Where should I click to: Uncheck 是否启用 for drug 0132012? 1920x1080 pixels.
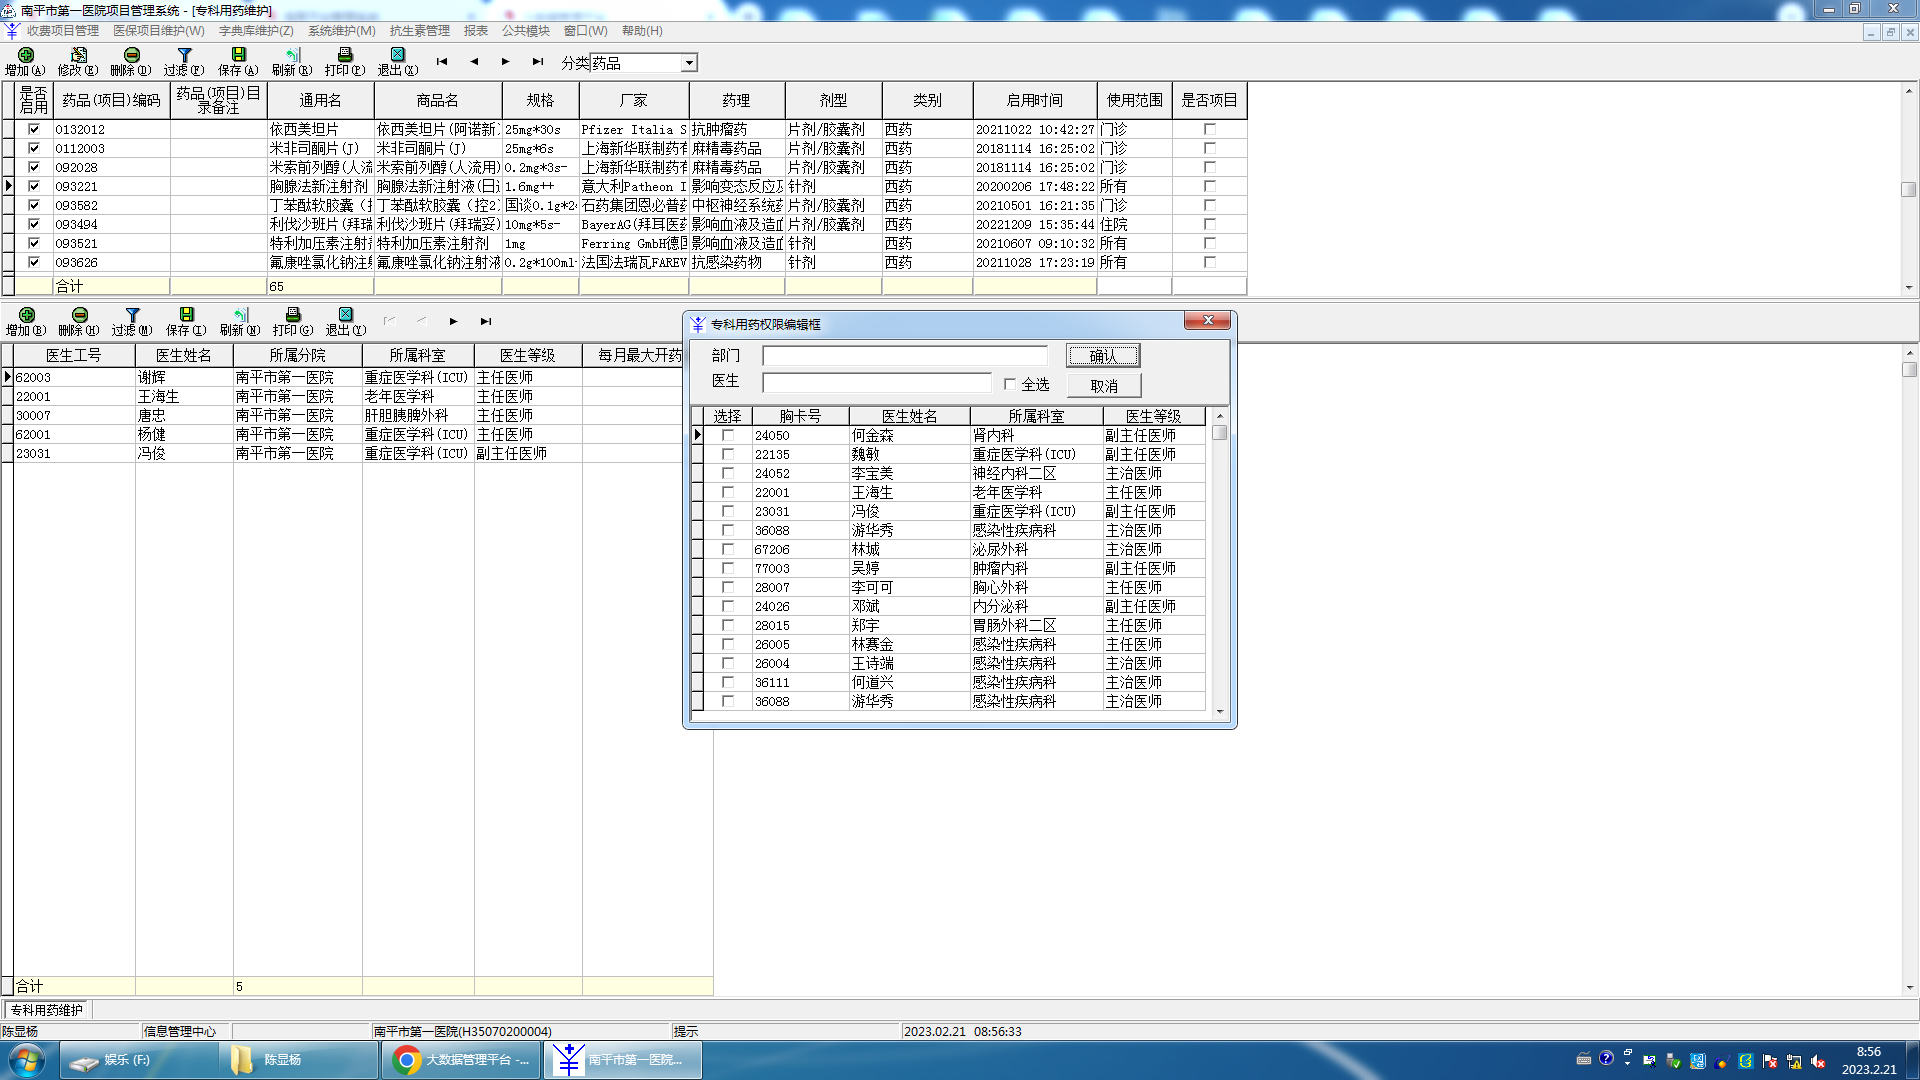click(34, 129)
